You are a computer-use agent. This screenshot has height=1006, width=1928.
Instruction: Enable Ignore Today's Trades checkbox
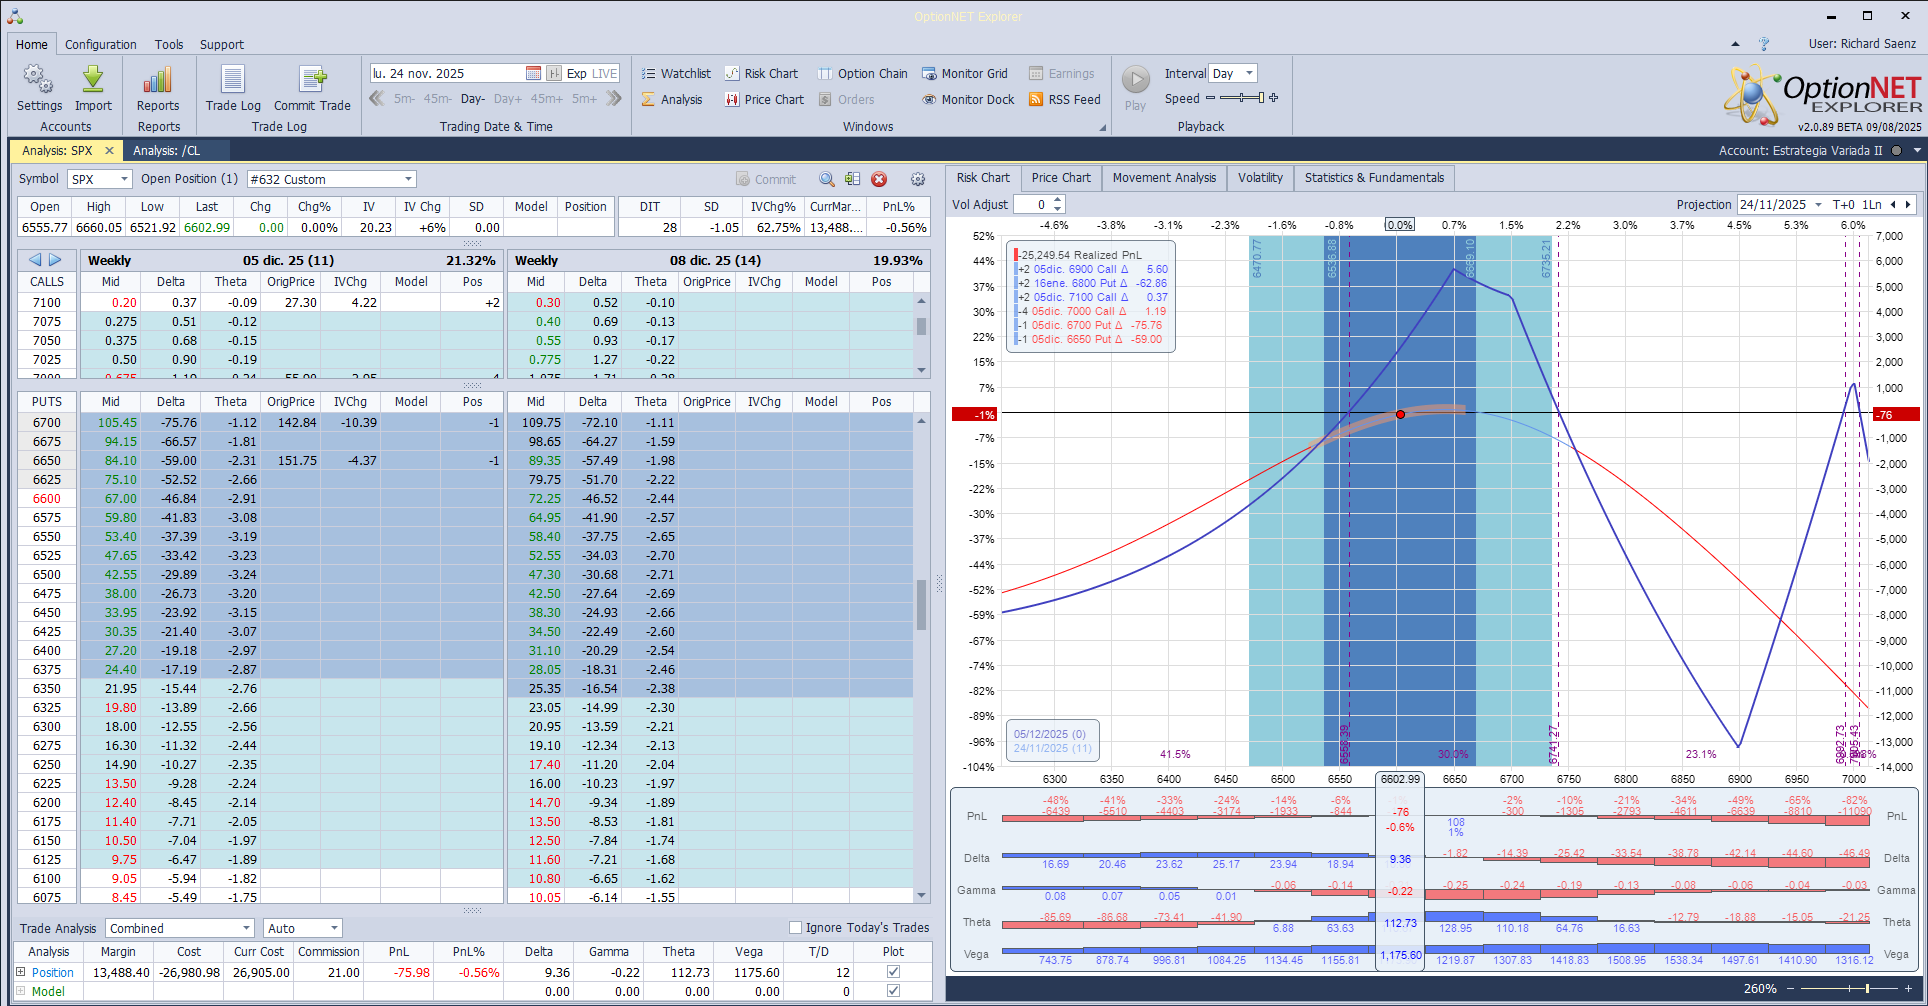(796, 928)
